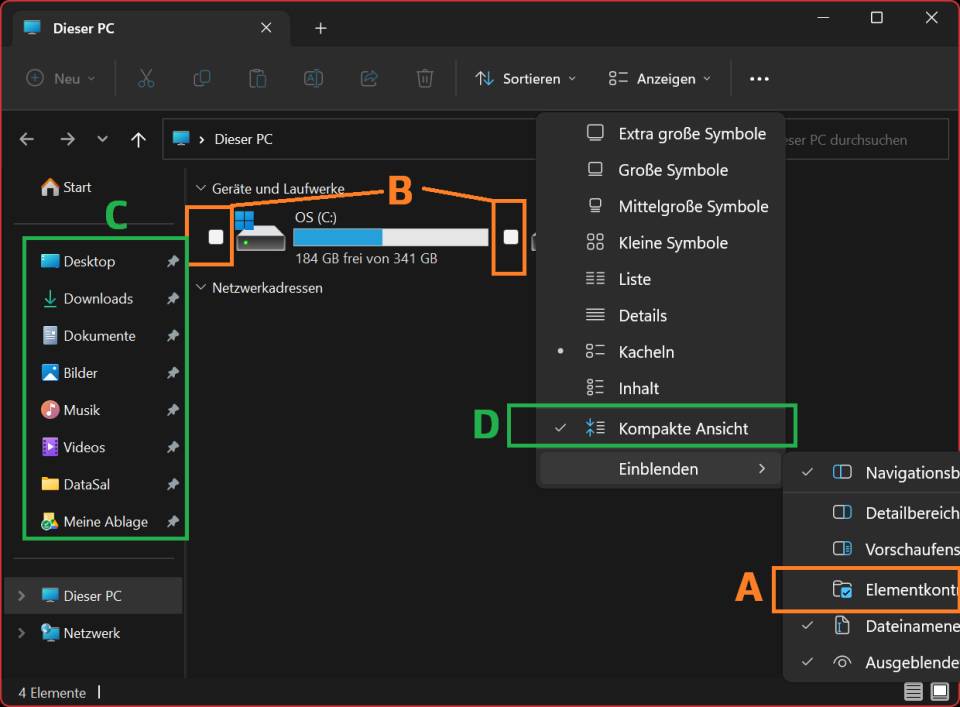Image resolution: width=960 pixels, height=707 pixels.
Task: Switch to large thumbnails view in status bar
Action: point(939,692)
